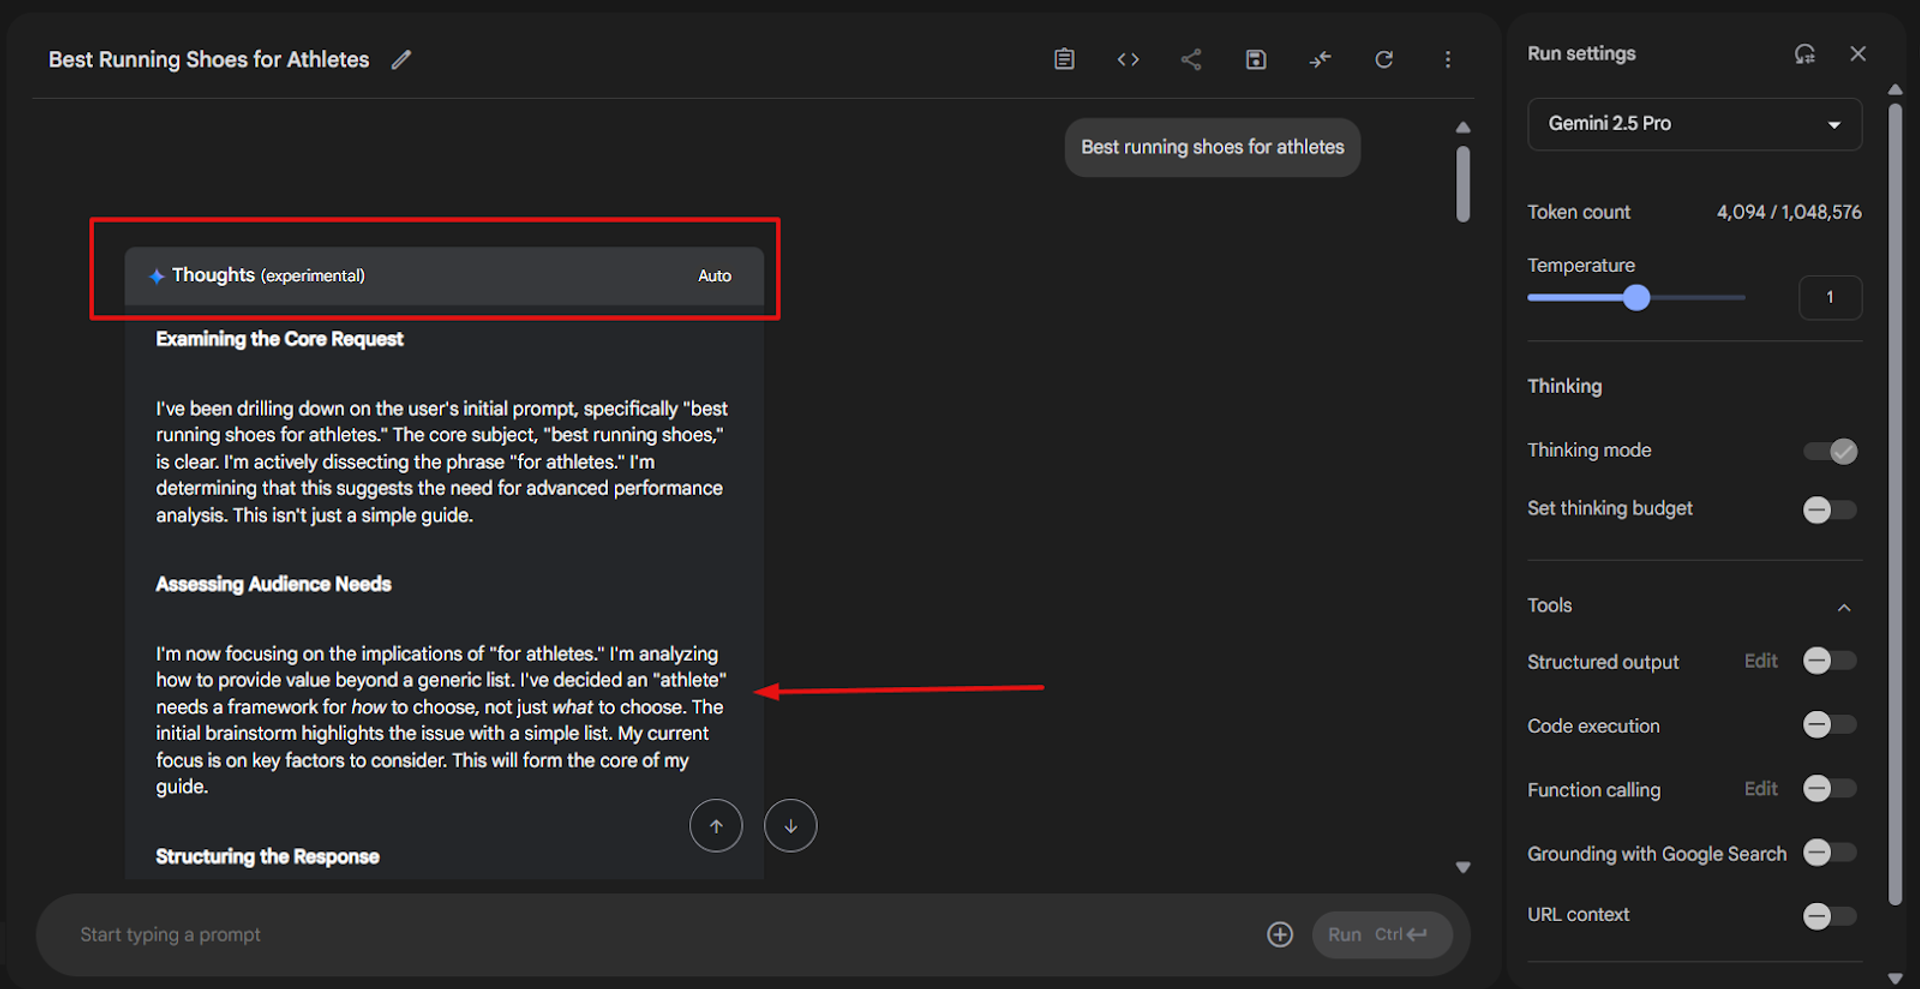Click the Run settings panel title

(1581, 54)
